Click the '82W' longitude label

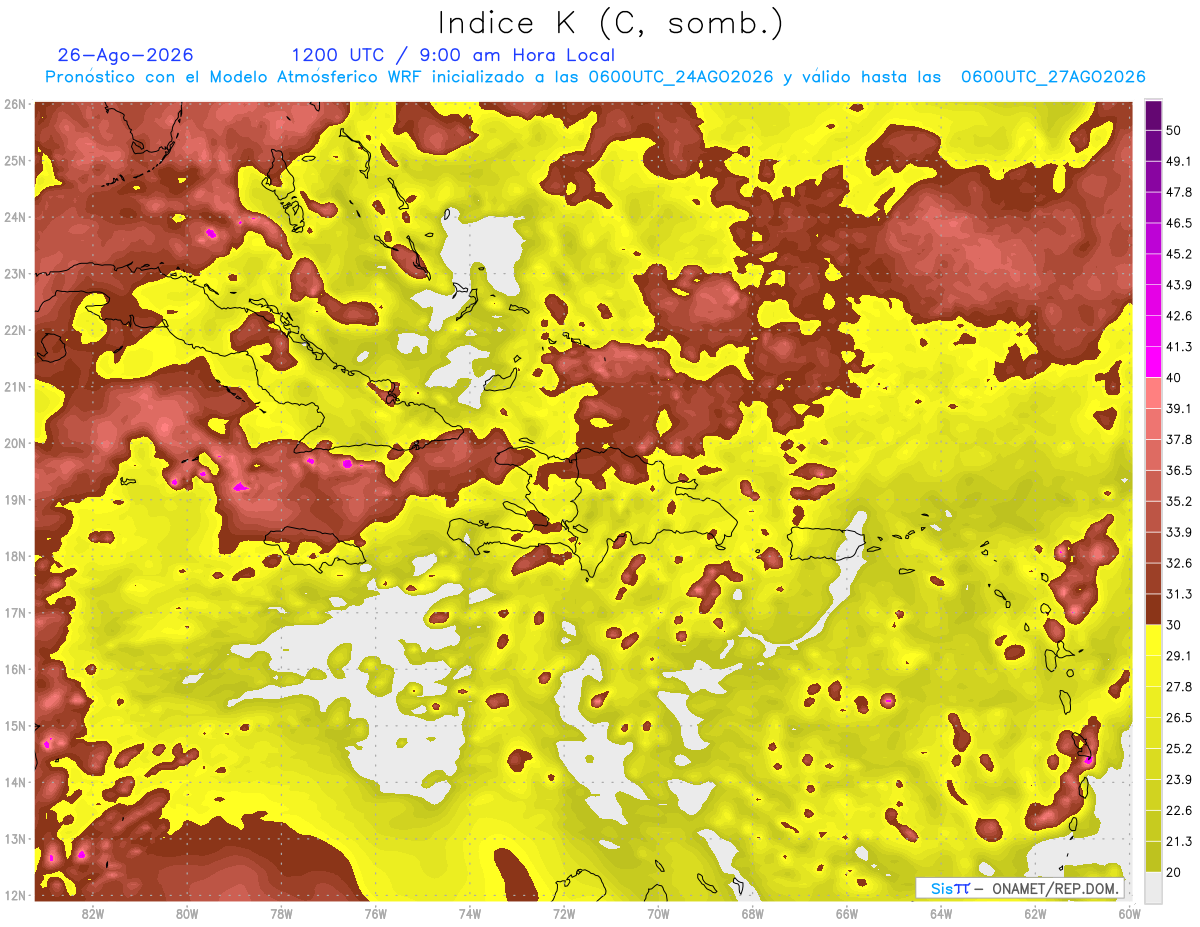pyautogui.click(x=92, y=913)
